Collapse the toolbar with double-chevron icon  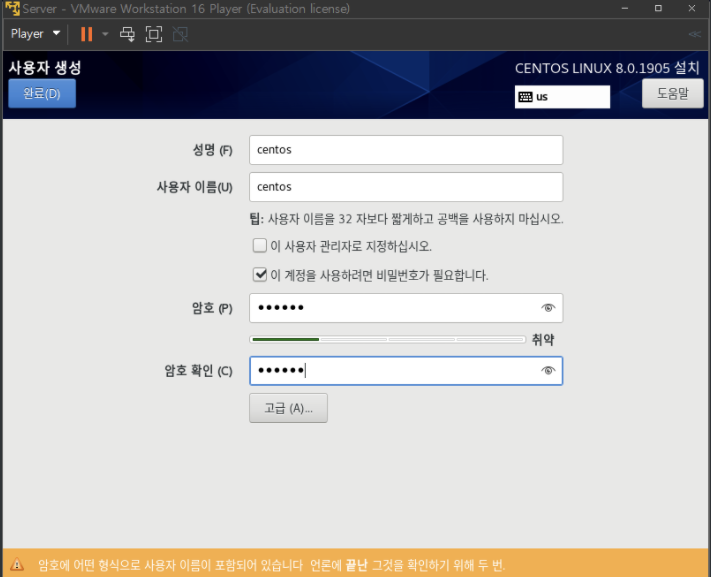point(695,34)
